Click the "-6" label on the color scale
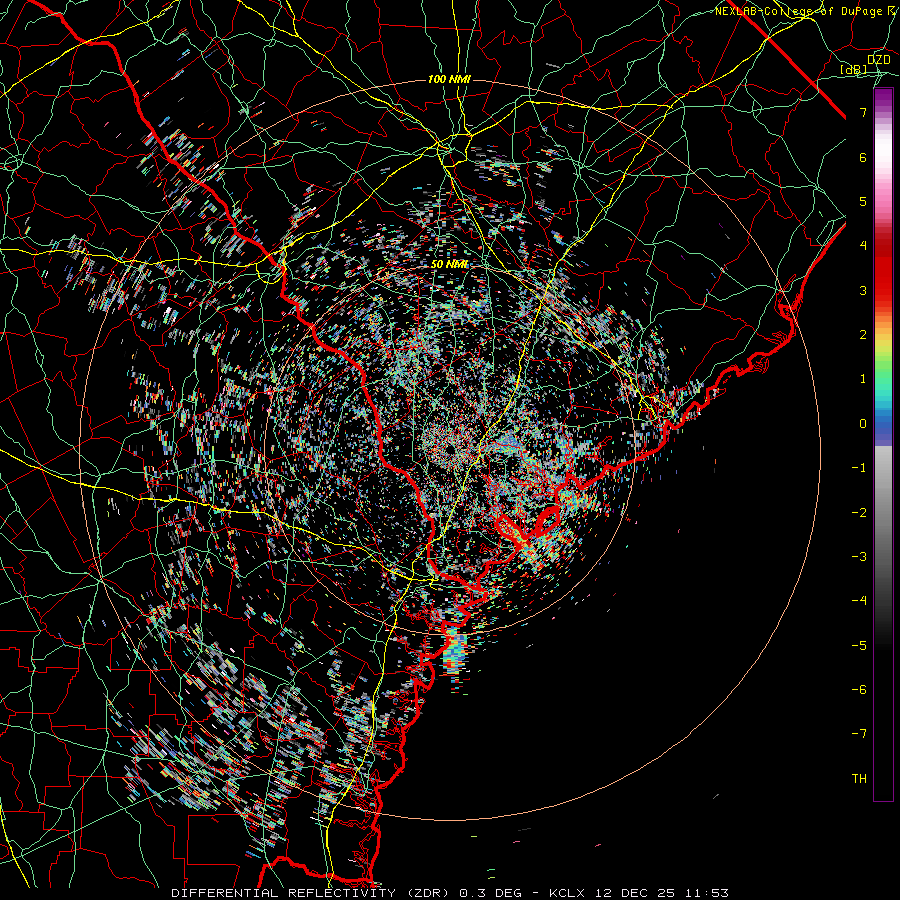 [859, 689]
